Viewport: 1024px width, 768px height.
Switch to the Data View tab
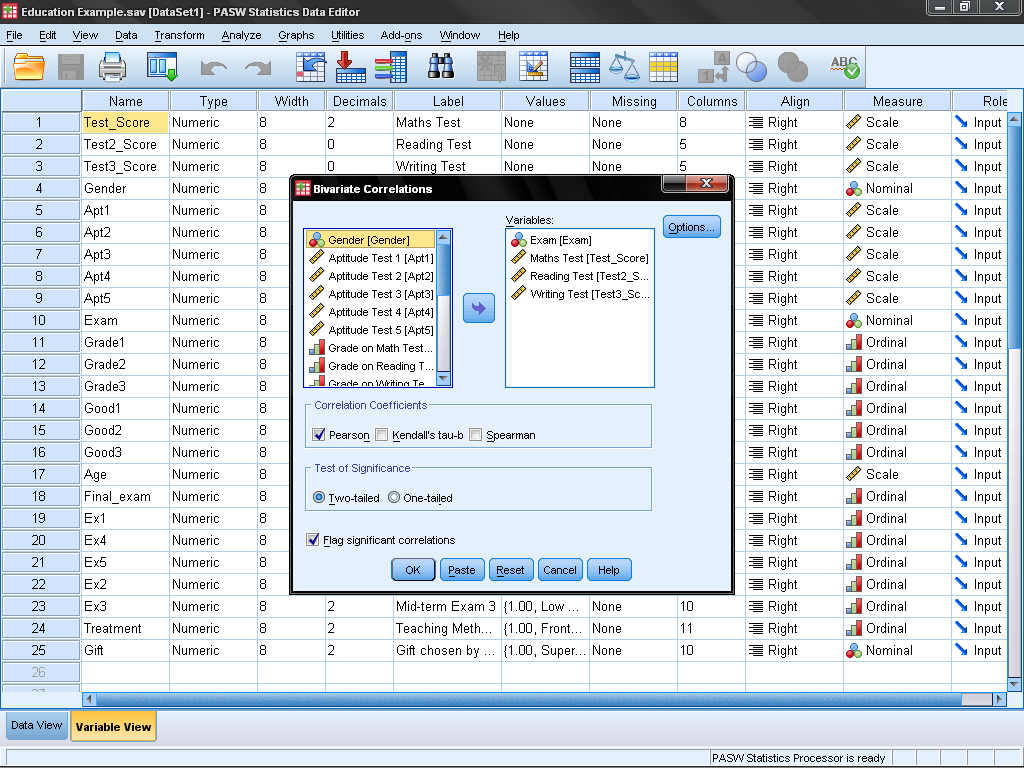pyautogui.click(x=36, y=726)
